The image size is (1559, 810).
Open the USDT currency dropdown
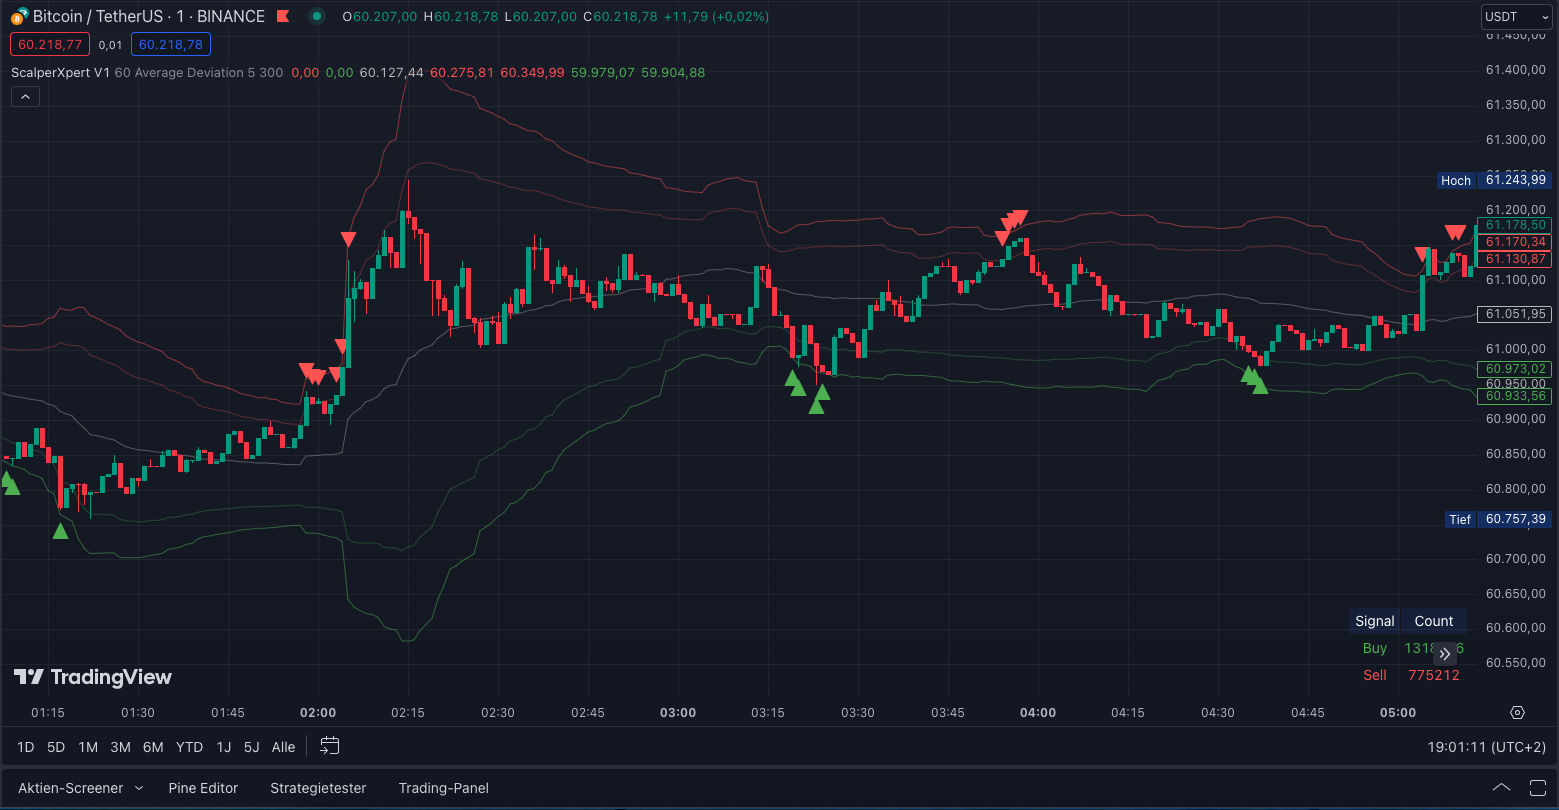point(1515,17)
